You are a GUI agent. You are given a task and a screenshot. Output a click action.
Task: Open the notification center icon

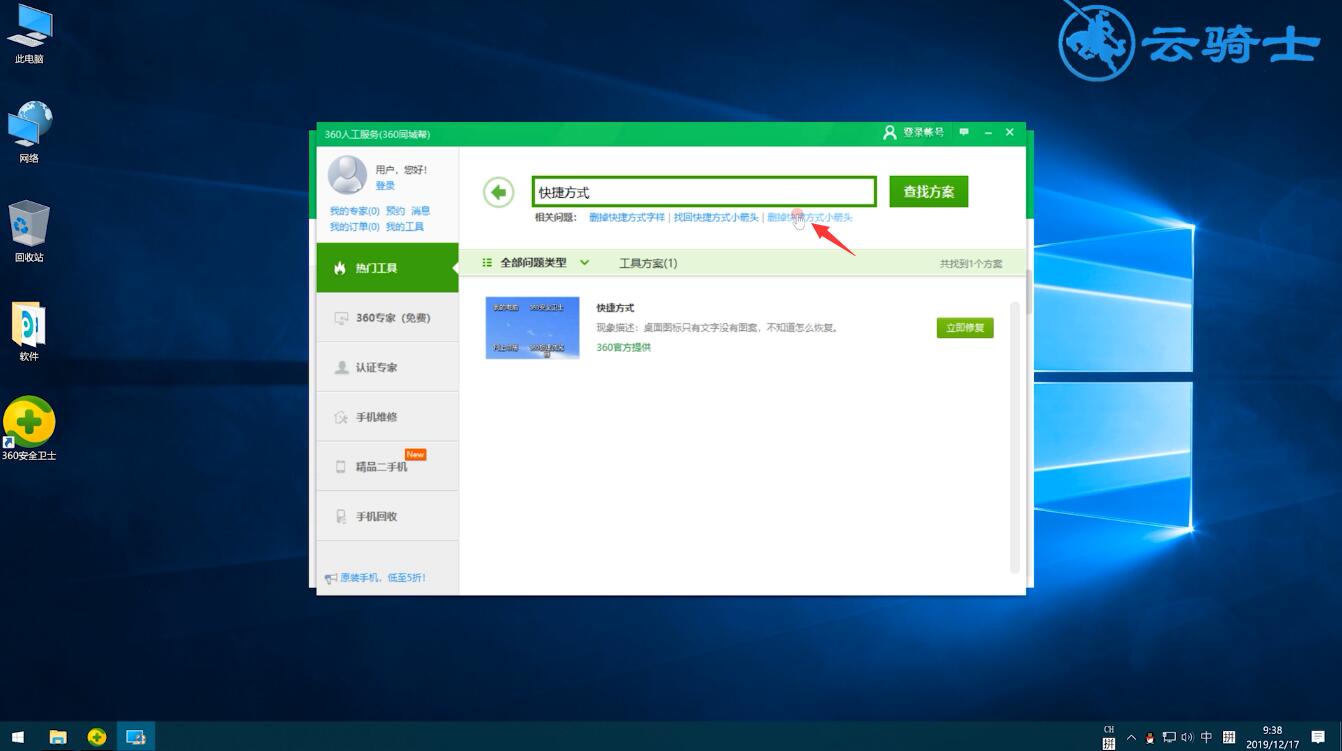pos(1317,737)
